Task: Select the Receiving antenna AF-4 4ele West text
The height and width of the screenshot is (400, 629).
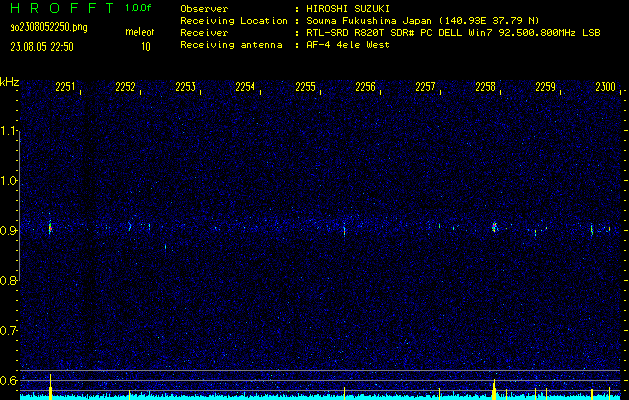Action: pyautogui.click(x=291, y=45)
